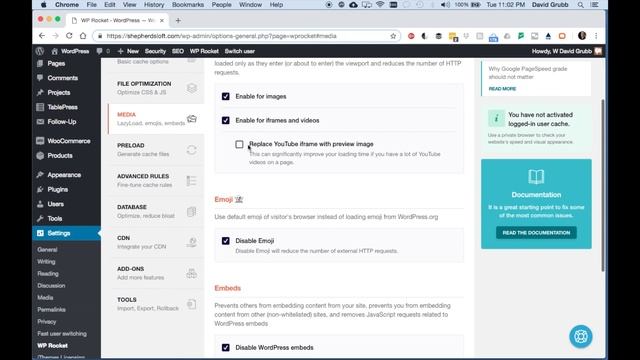The width and height of the screenshot is (640, 360).
Task: Open macOS Spotlight search
Action: pyautogui.click(x=580, y=5)
